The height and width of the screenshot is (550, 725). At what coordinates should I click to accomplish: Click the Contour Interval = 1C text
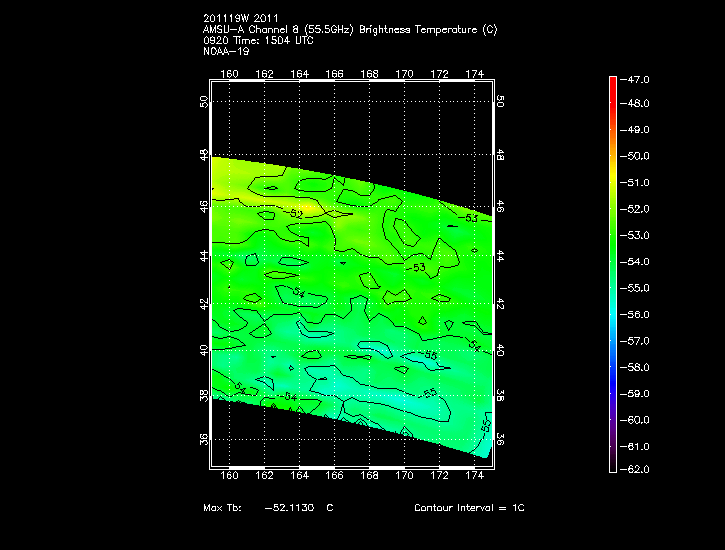pos(469,508)
